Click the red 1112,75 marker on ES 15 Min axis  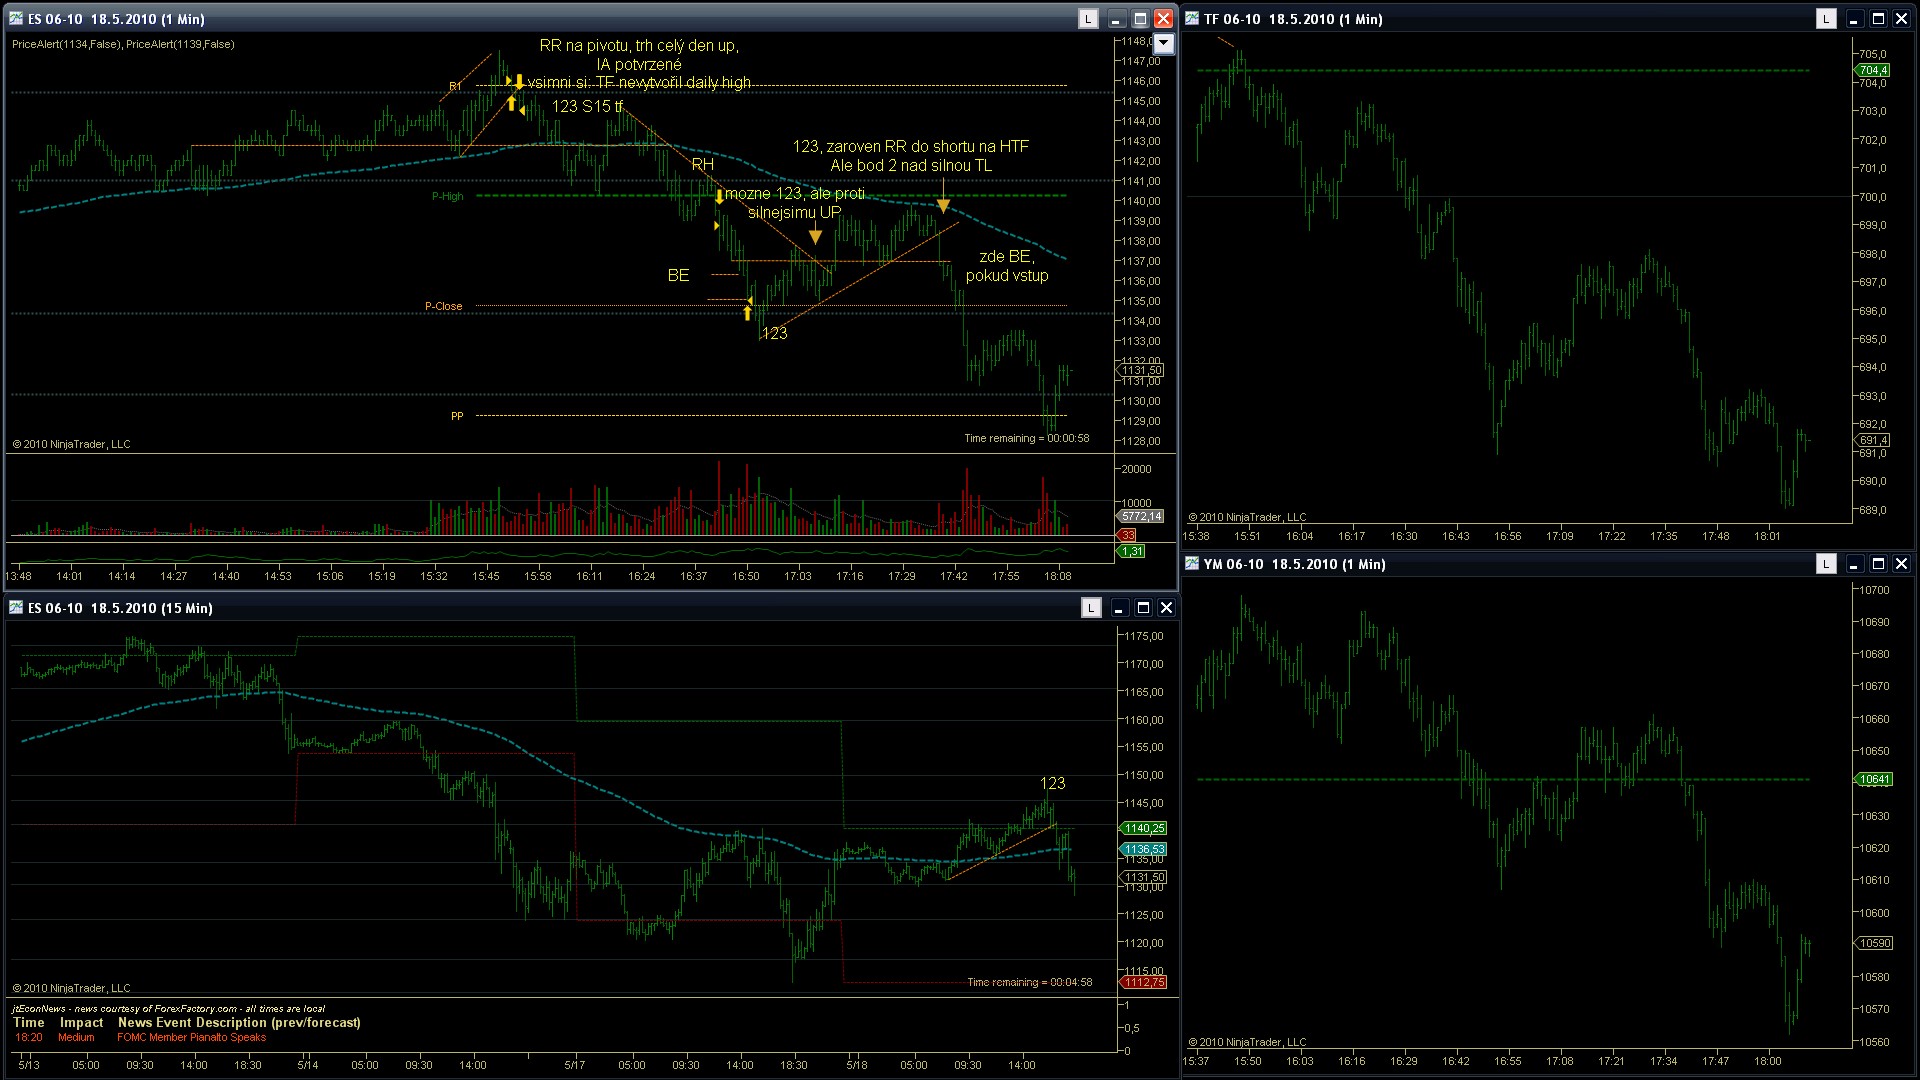[x=1144, y=982]
